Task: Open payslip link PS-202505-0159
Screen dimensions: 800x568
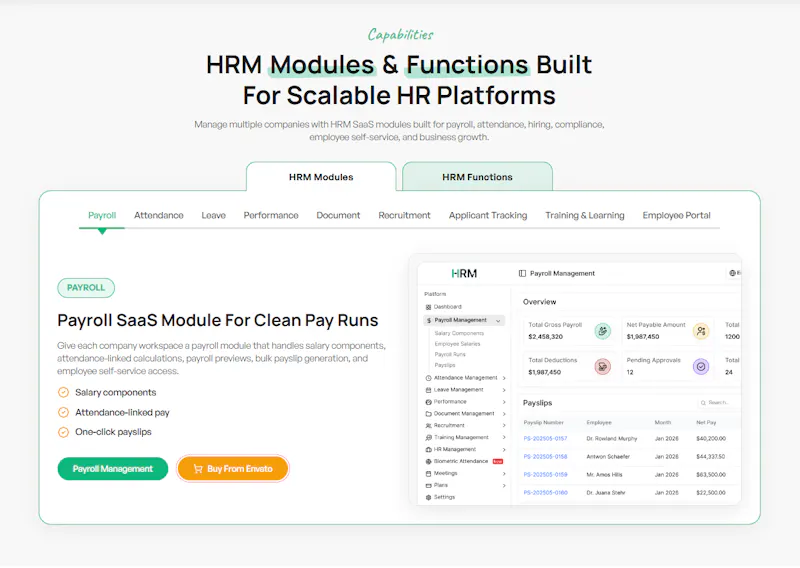Action: 545,475
